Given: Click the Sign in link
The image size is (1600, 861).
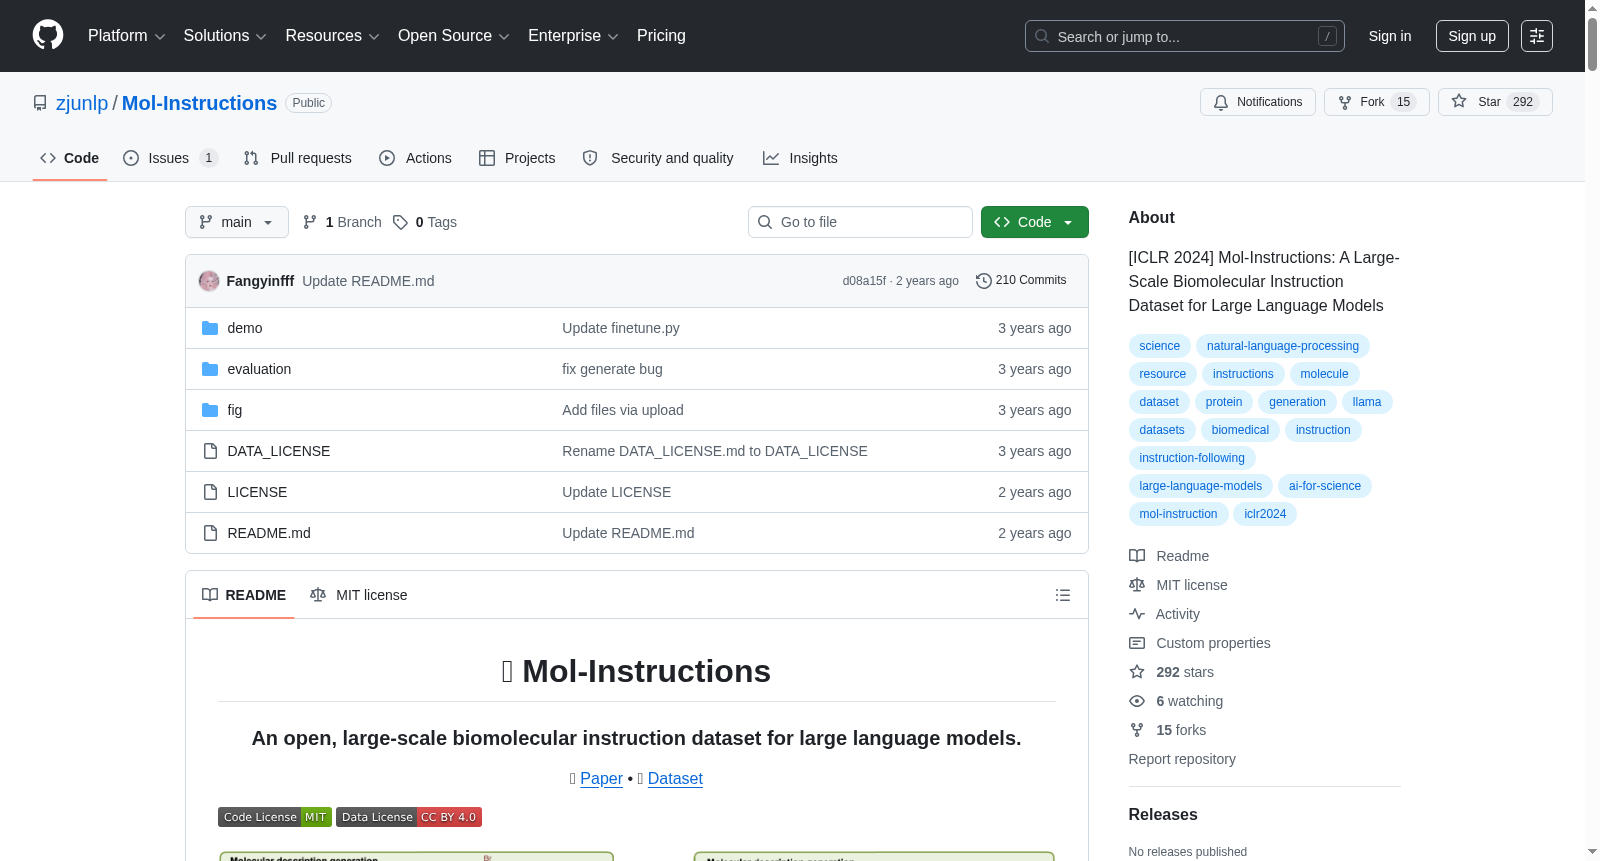Looking at the screenshot, I should (x=1390, y=36).
